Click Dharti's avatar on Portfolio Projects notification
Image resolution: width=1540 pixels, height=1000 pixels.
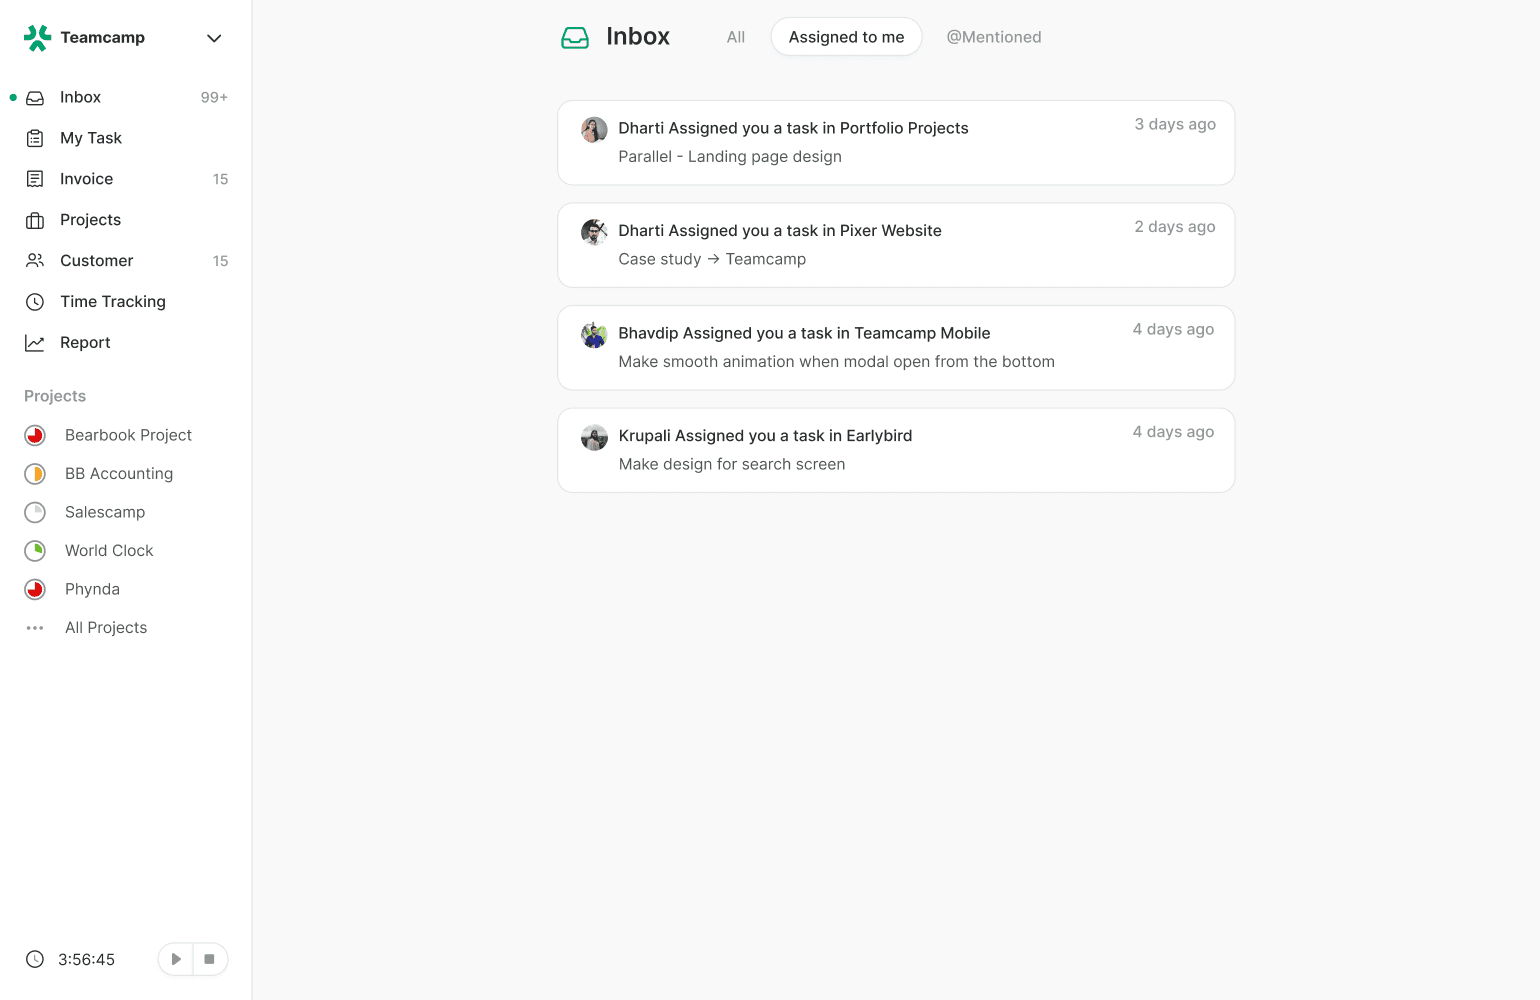pyautogui.click(x=594, y=129)
